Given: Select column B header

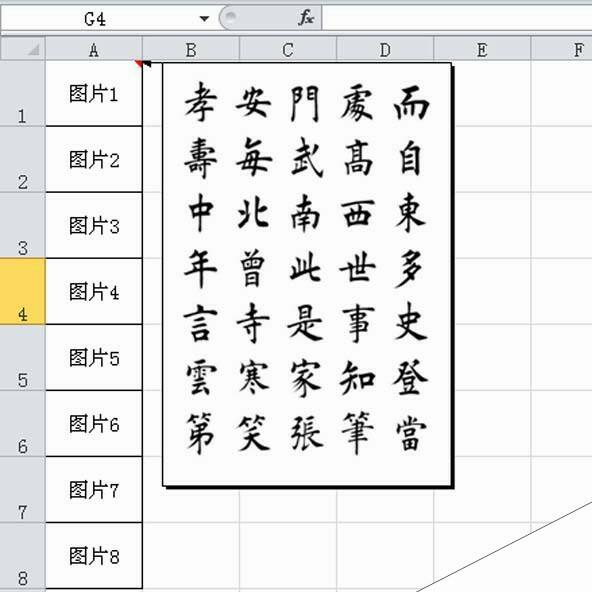Looking at the screenshot, I should 191,50.
